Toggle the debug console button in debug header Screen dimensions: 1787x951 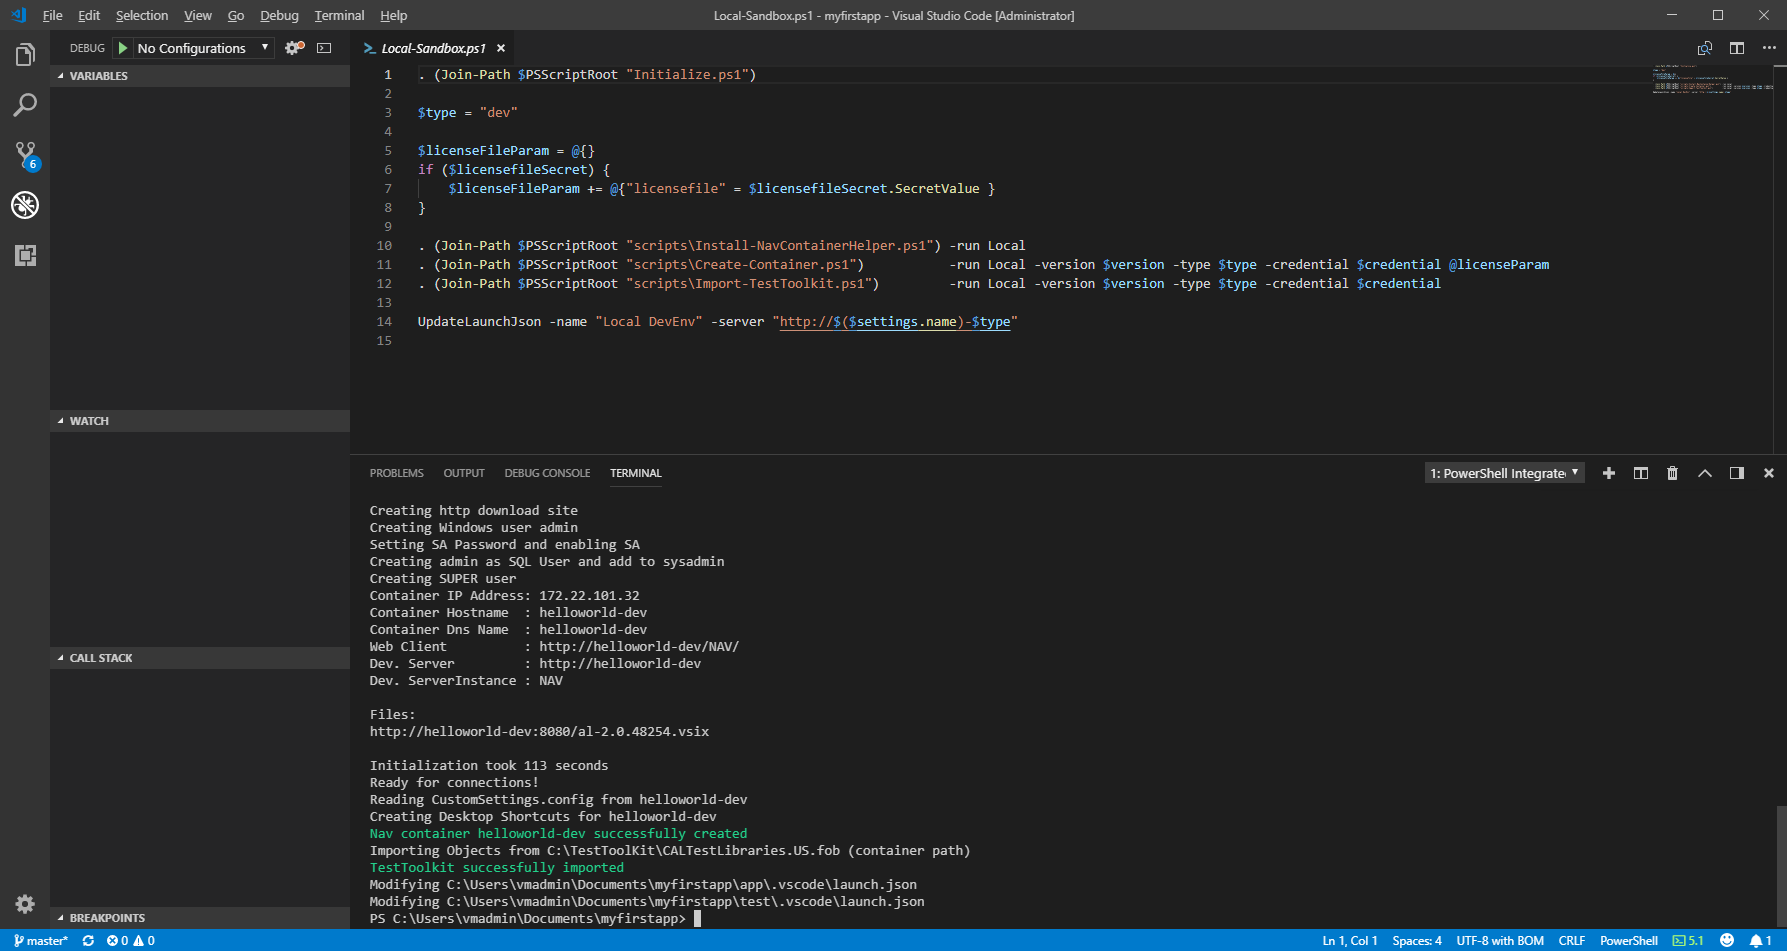pyautogui.click(x=324, y=48)
